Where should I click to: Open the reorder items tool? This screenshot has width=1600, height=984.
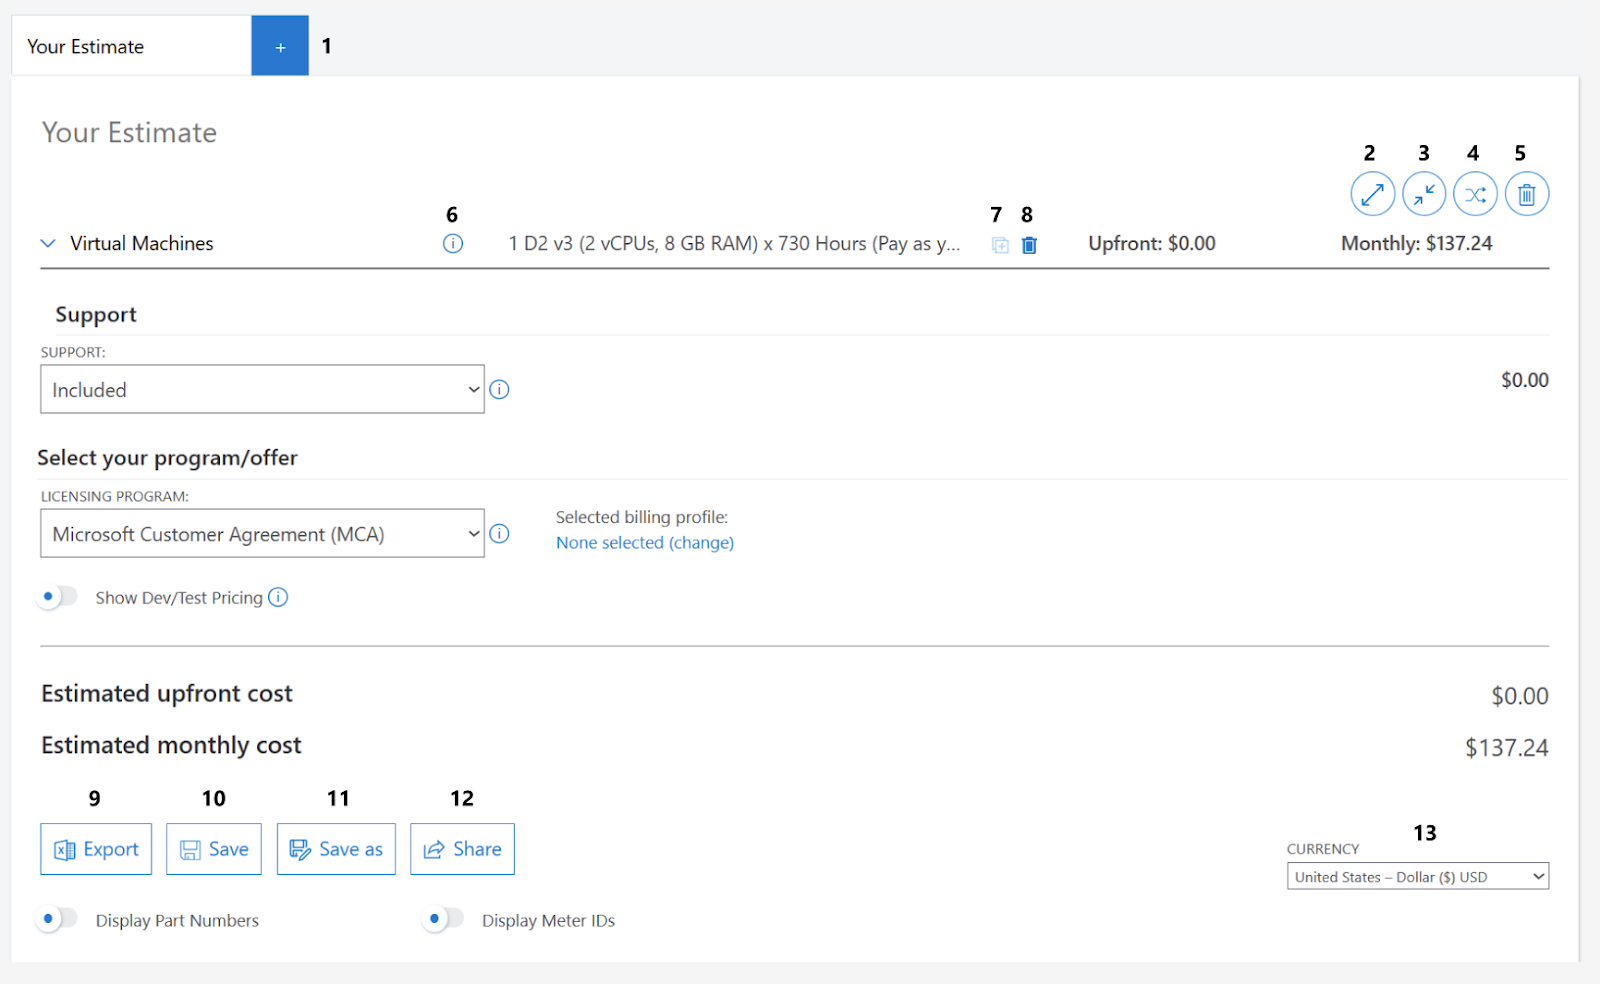point(1475,193)
